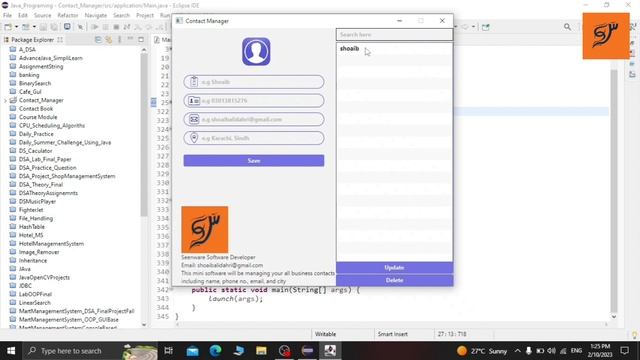Select the HashTable project

[31, 227]
